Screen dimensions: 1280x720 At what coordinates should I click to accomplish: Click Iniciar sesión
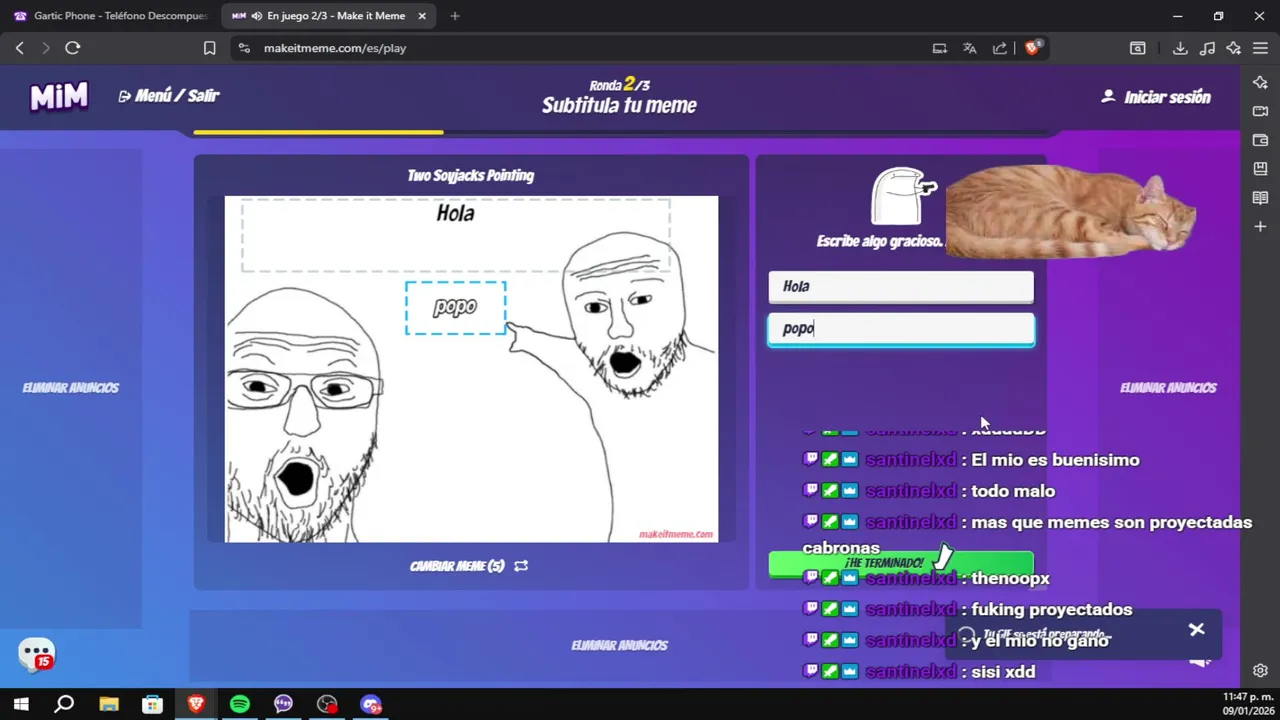pos(1156,97)
